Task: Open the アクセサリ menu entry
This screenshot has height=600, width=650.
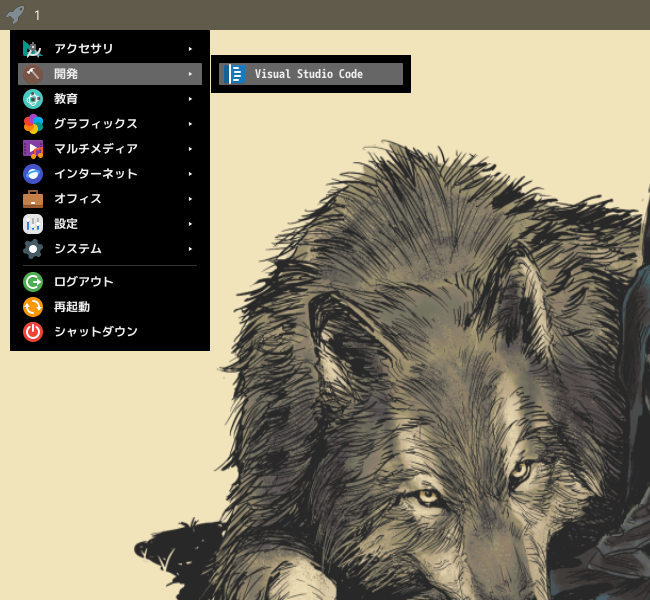Action: 110,49
